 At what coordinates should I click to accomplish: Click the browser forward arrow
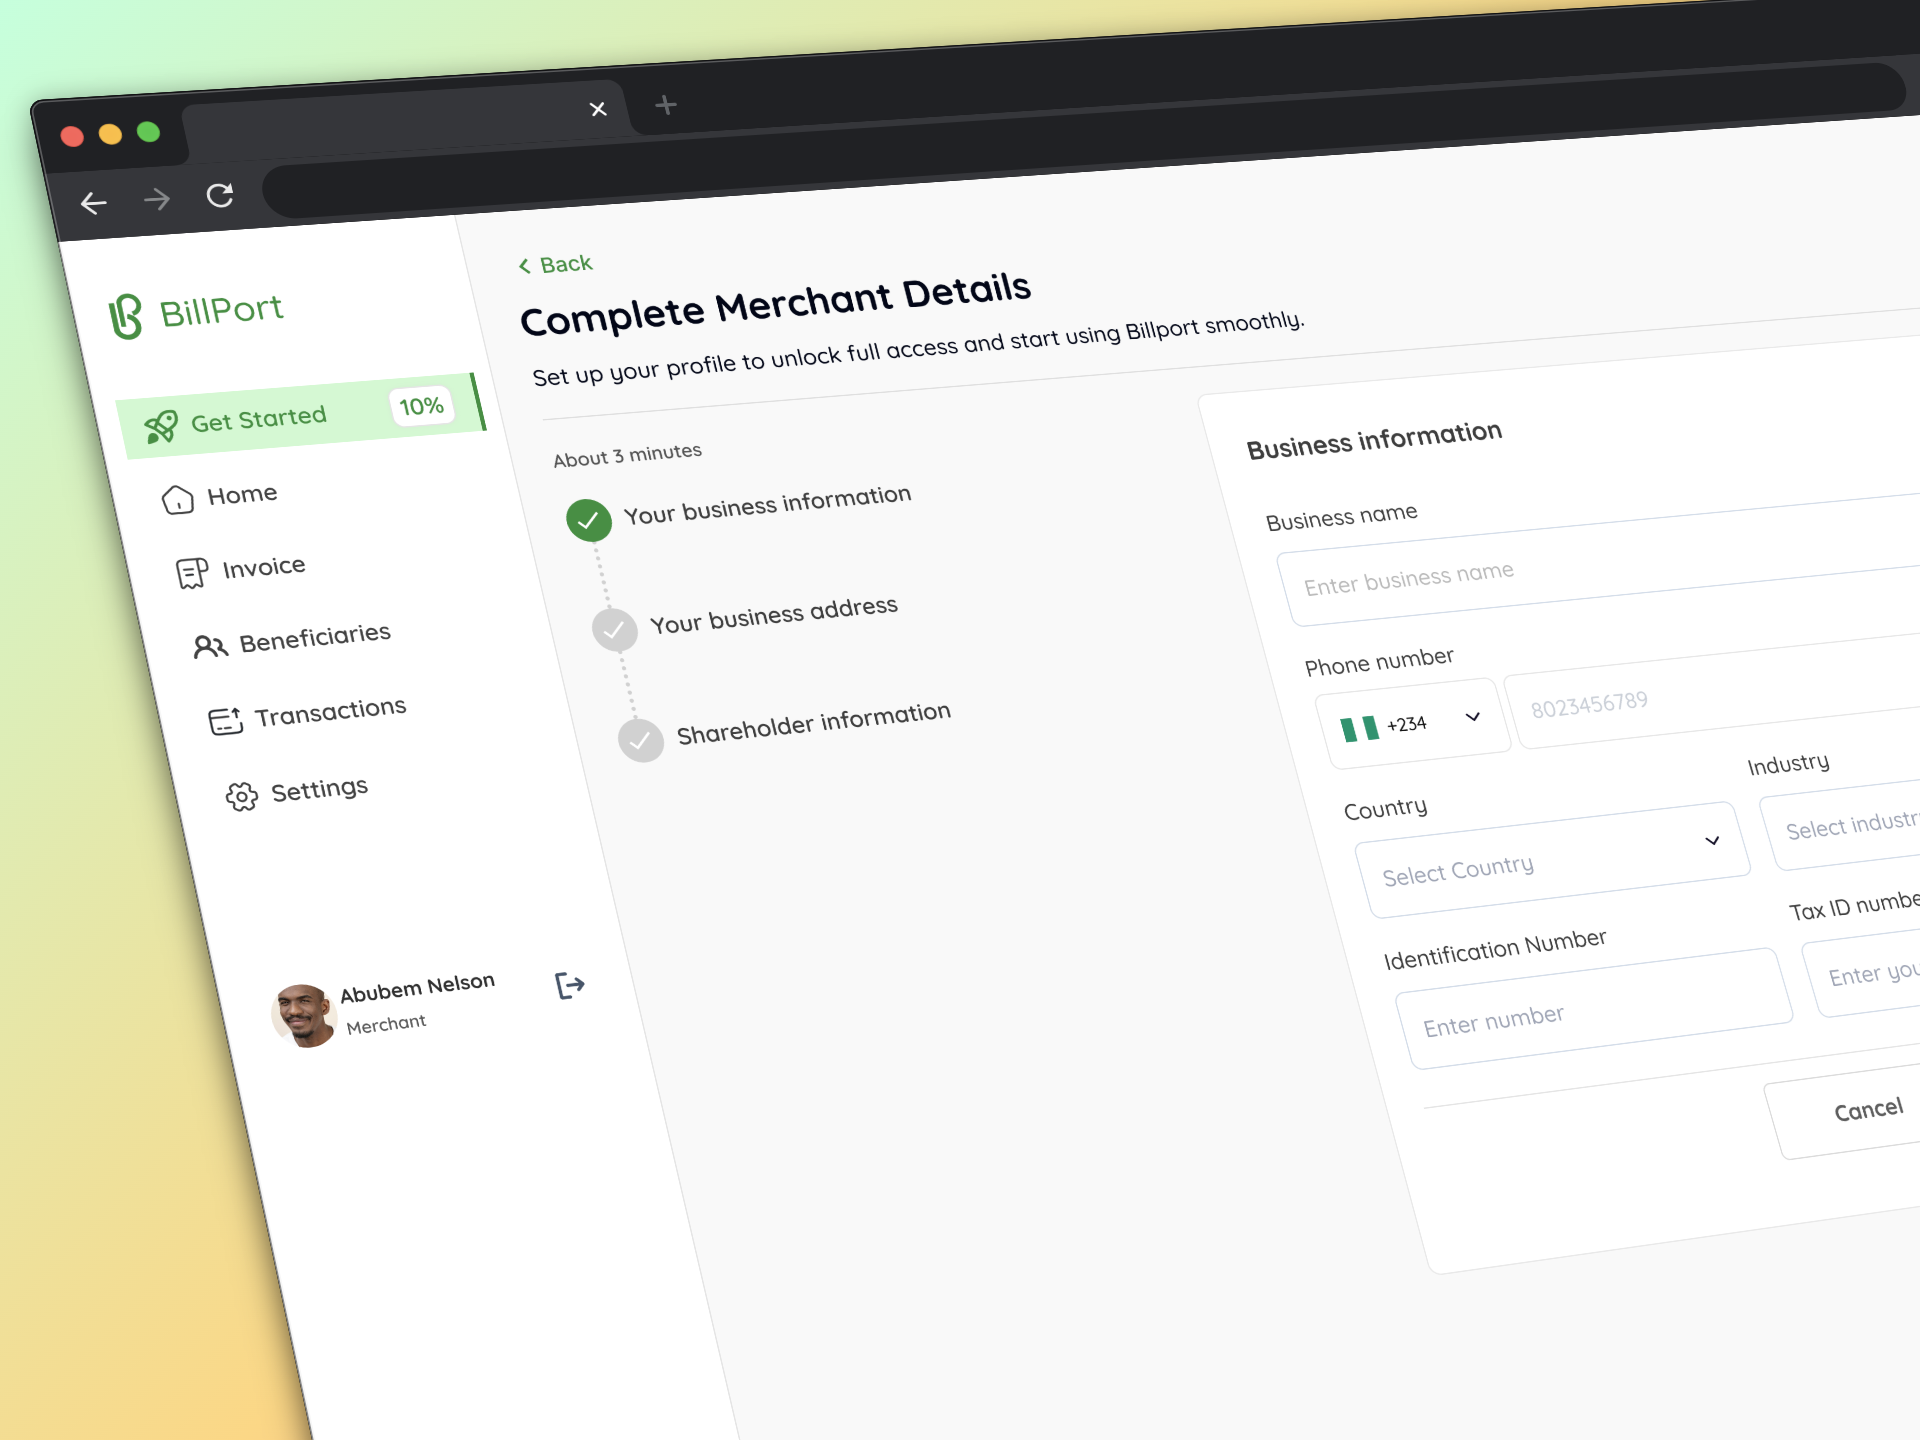click(x=157, y=199)
